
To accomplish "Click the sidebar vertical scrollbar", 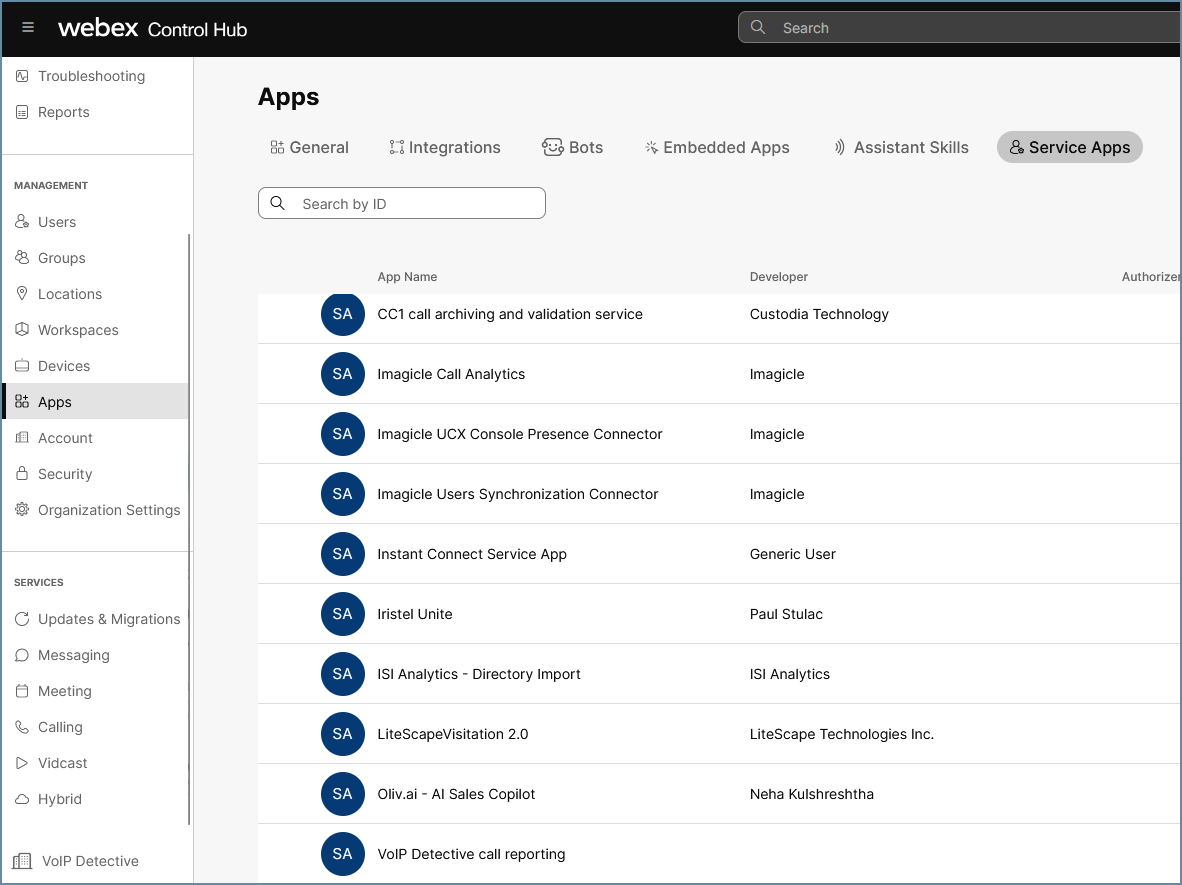I will [x=188, y=528].
